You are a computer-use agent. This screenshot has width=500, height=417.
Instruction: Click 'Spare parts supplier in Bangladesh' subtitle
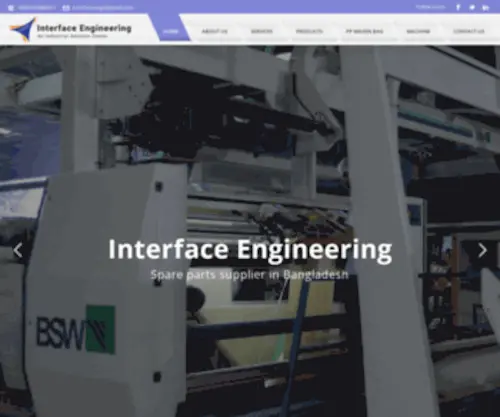(249, 275)
